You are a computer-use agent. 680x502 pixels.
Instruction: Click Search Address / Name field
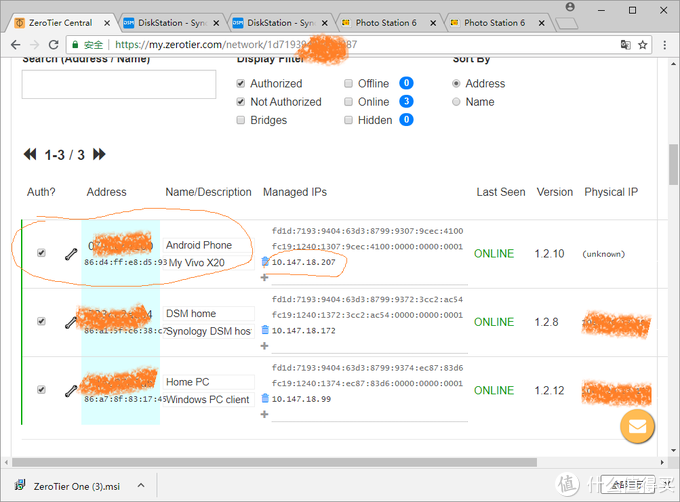click(118, 85)
